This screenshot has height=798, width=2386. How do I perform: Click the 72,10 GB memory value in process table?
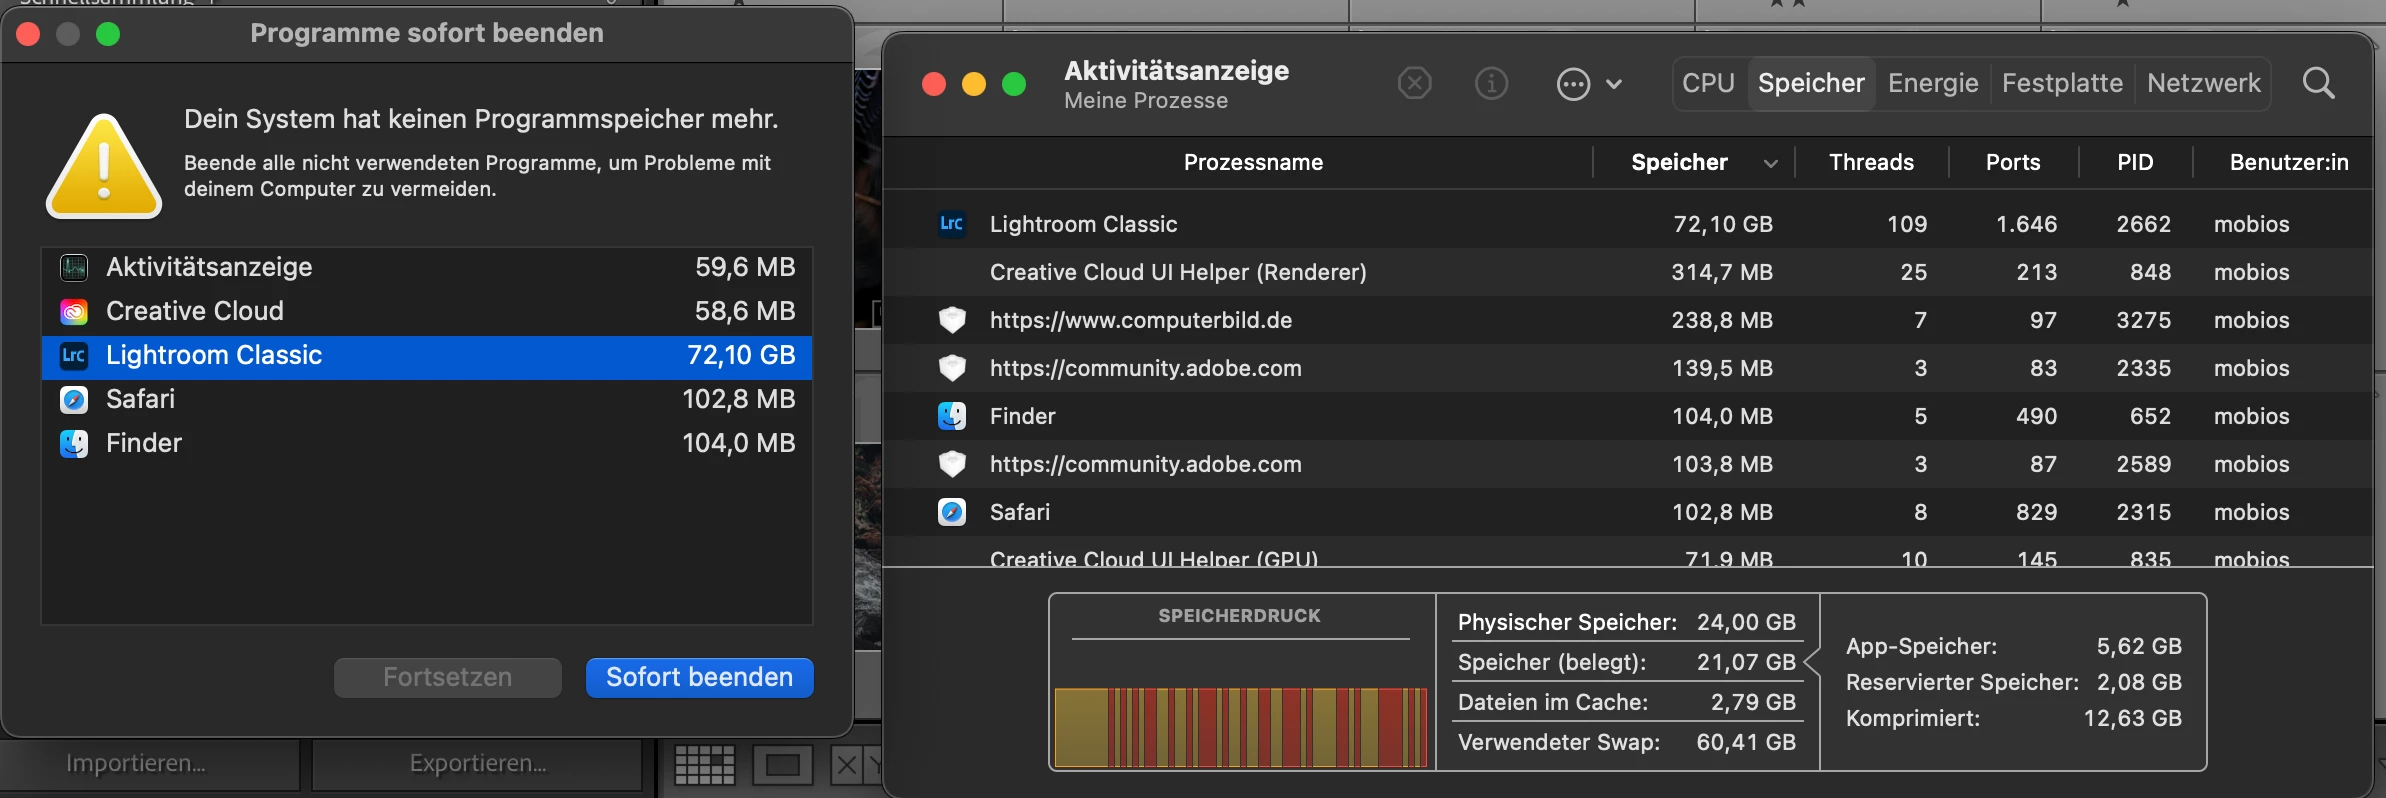(x=1723, y=224)
